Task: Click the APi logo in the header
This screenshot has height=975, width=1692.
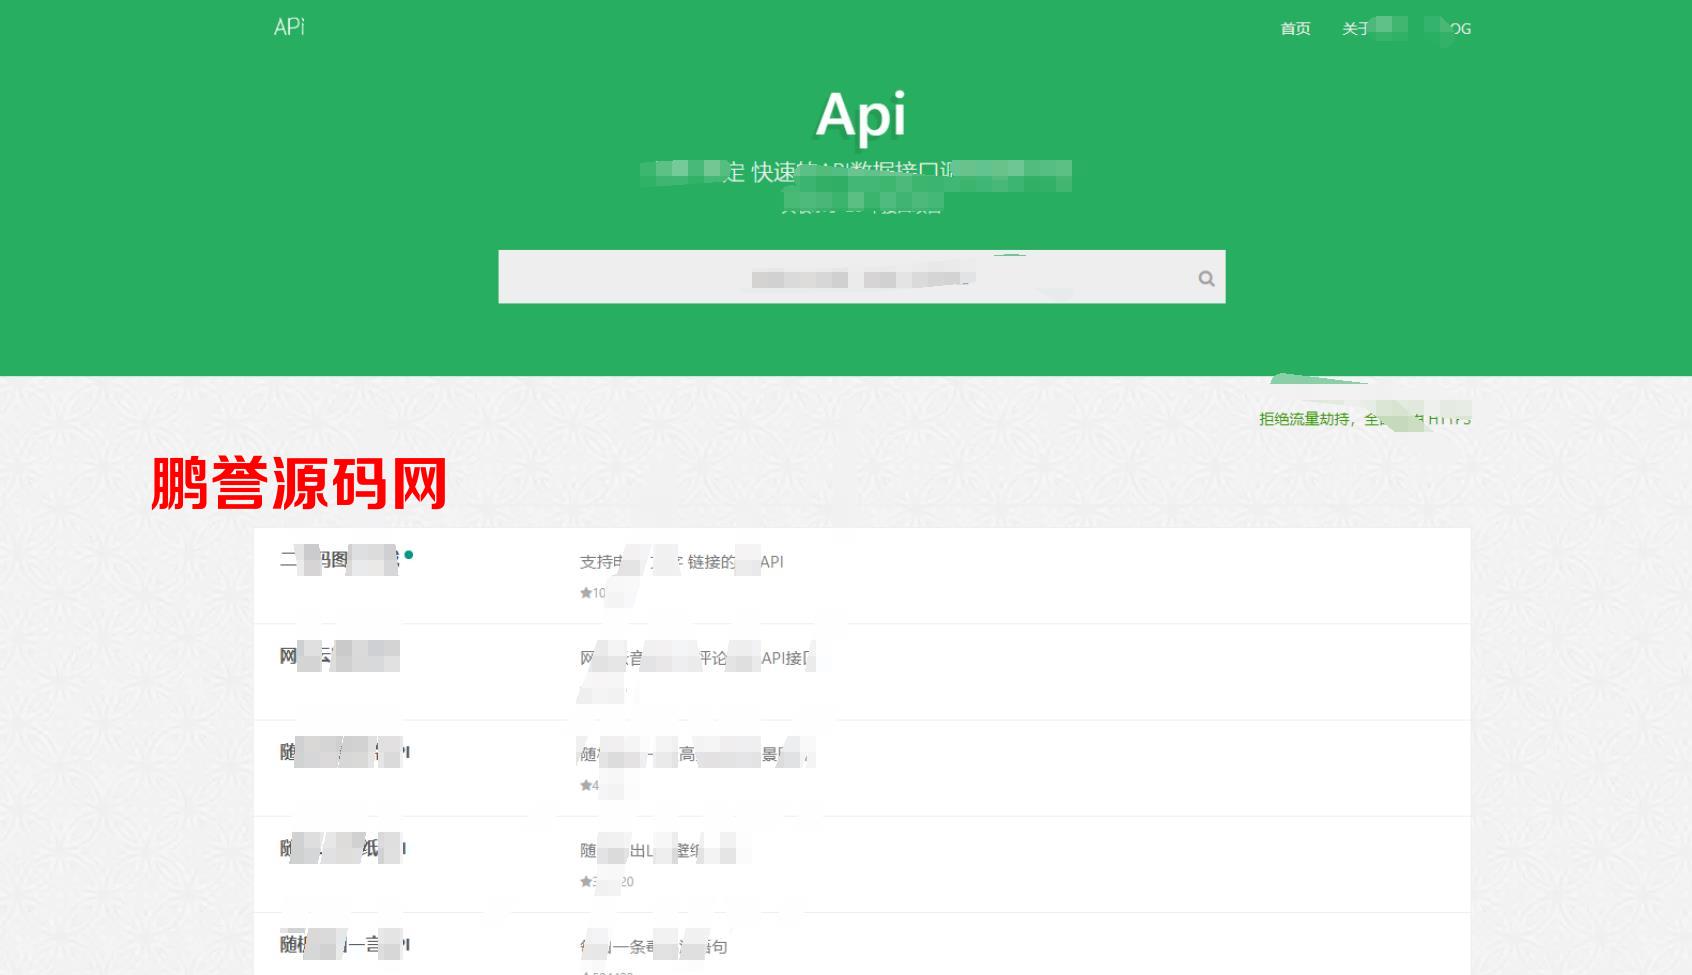Action: pos(289,27)
